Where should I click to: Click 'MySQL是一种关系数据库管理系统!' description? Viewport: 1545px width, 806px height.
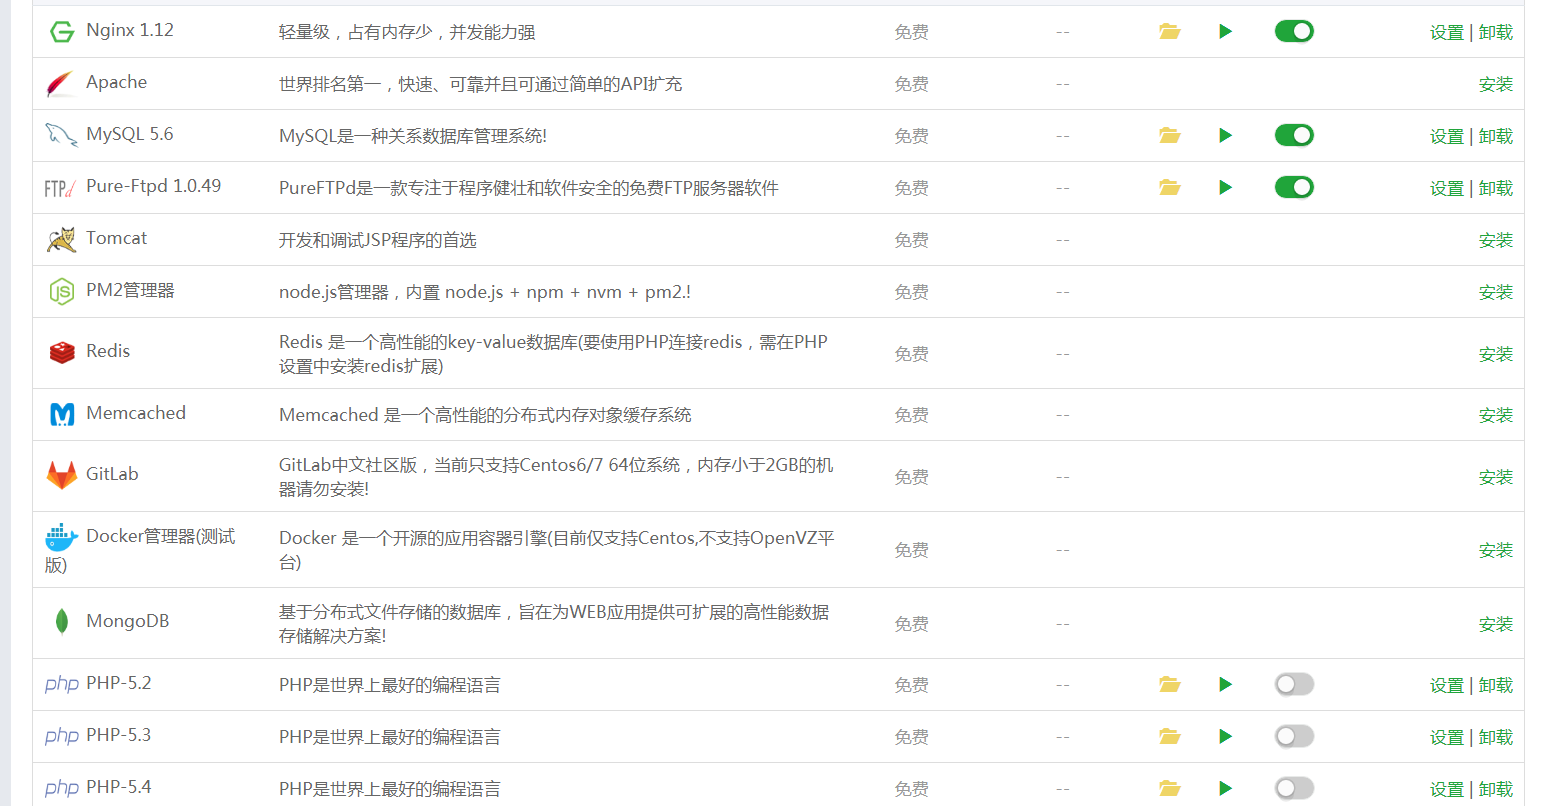click(413, 136)
